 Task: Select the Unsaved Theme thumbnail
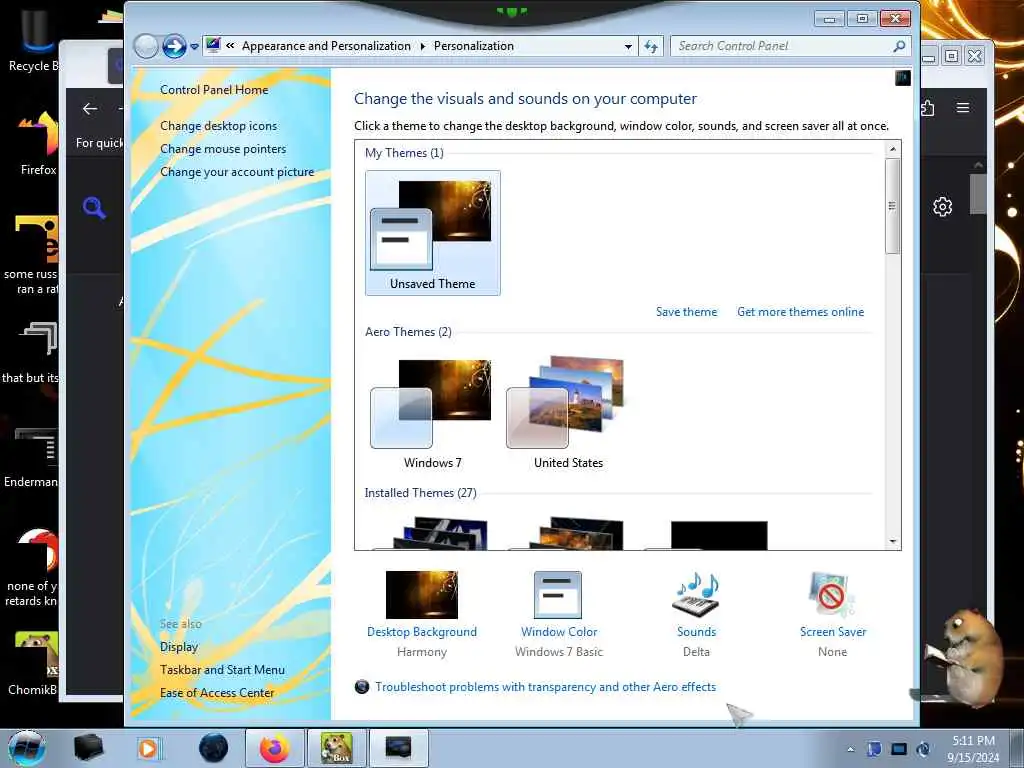(432, 233)
